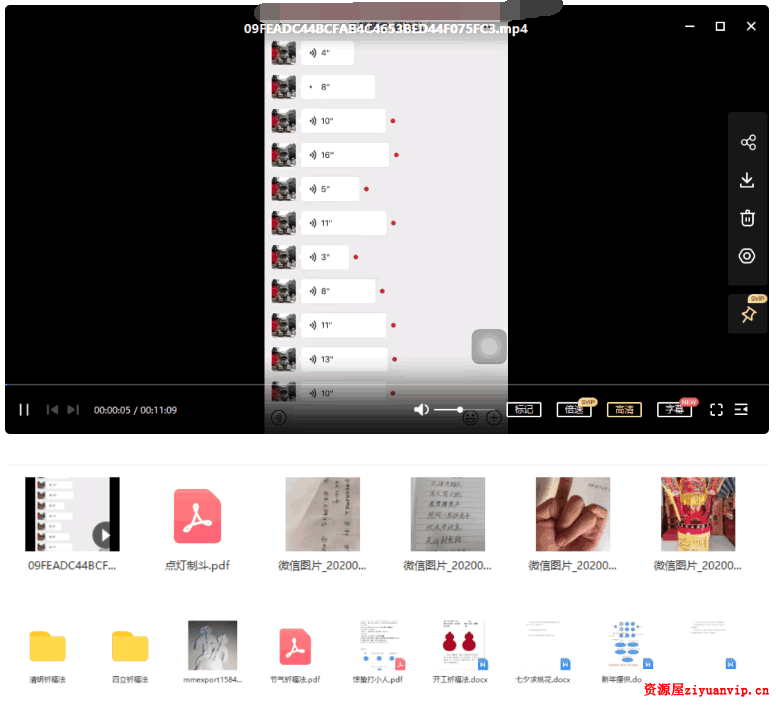The width and height of the screenshot is (776, 713).
Task: Adjust the volume slider
Action: point(448,410)
